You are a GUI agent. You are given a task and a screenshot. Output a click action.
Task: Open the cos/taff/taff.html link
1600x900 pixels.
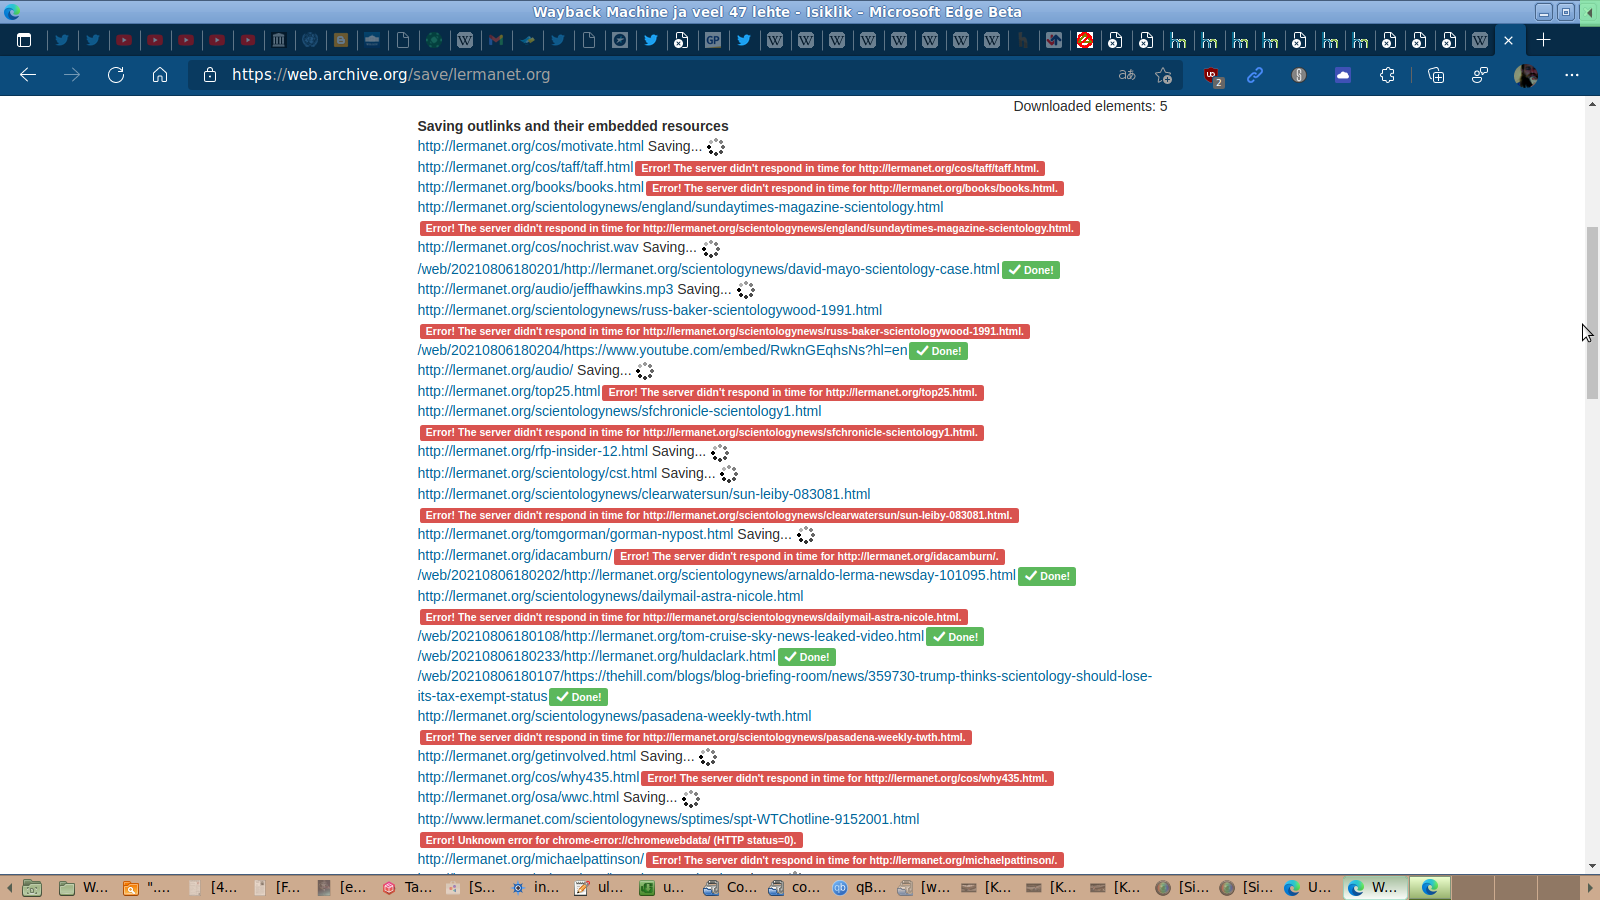click(526, 167)
